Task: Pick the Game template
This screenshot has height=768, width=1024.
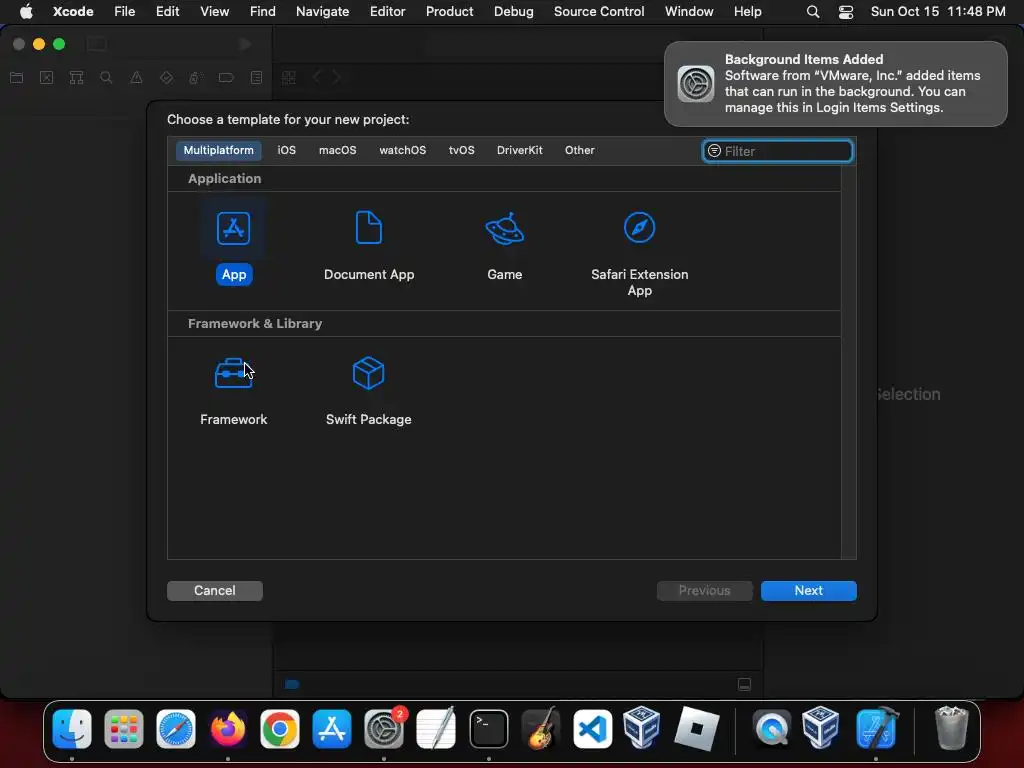Action: pyautogui.click(x=504, y=229)
